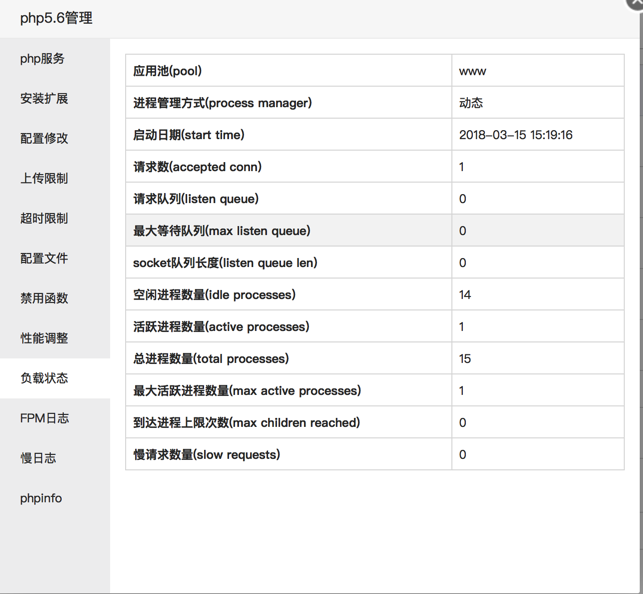The width and height of the screenshot is (643, 594).
Task: Click the max listen queue value 0
Action: 463,231
